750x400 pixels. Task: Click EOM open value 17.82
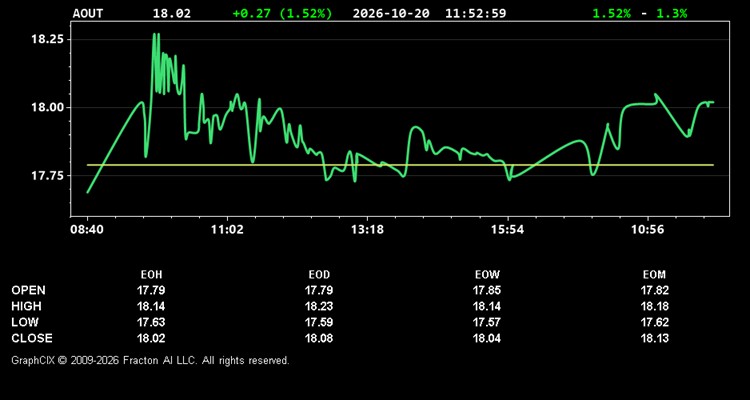pos(654,290)
